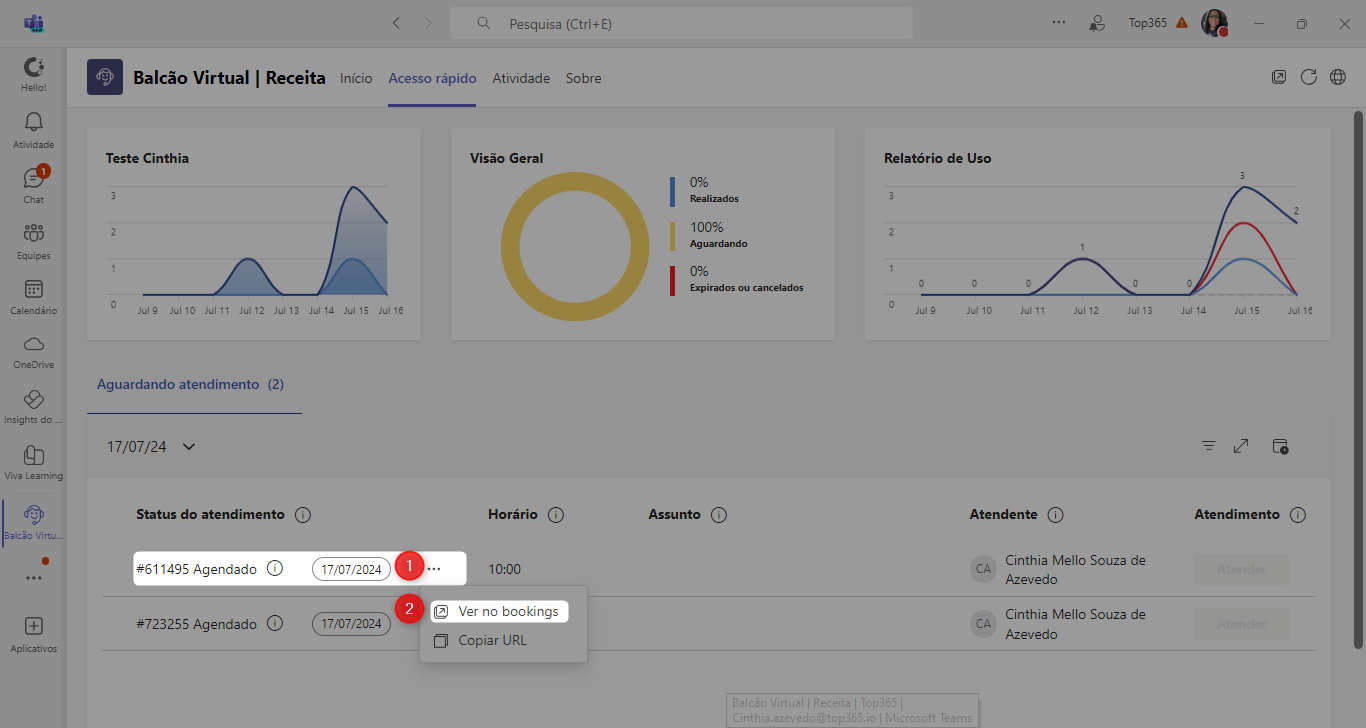This screenshot has width=1366, height=728.
Task: Click info icon beside Atendimento header
Action: tap(1298, 515)
